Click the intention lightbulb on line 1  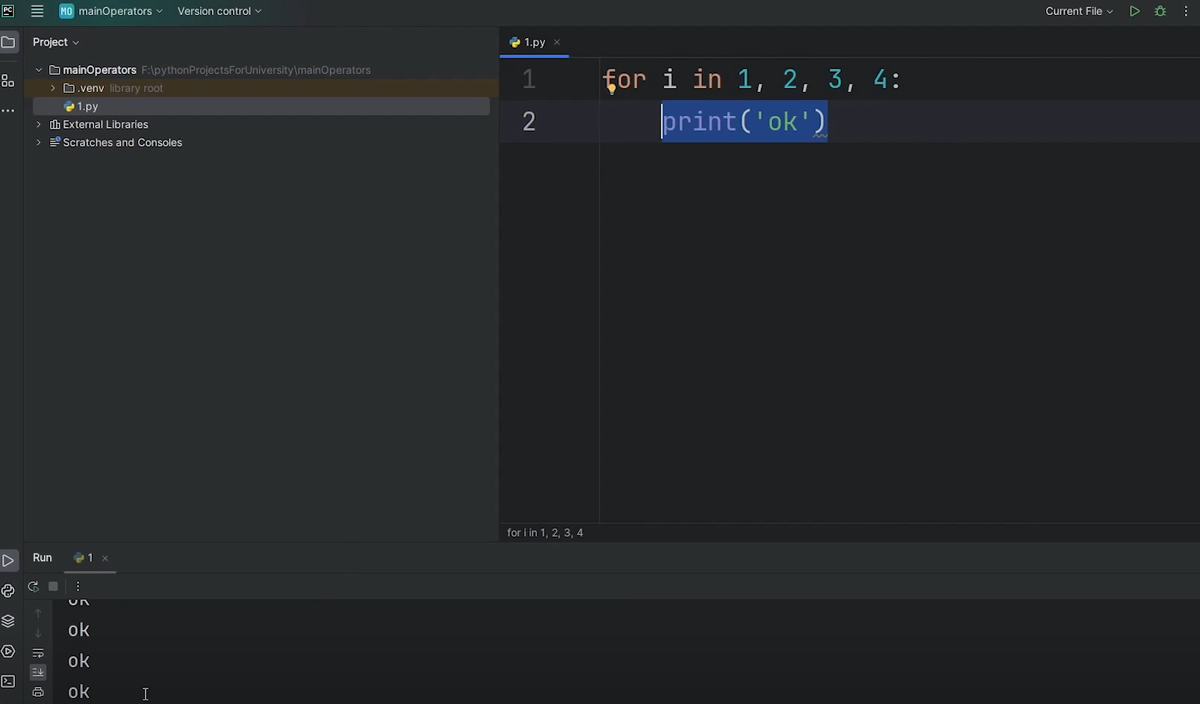(611, 89)
